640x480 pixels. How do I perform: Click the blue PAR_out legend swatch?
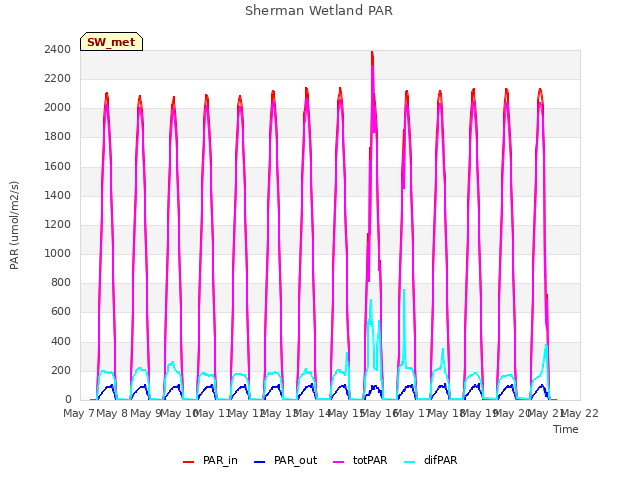point(259,462)
